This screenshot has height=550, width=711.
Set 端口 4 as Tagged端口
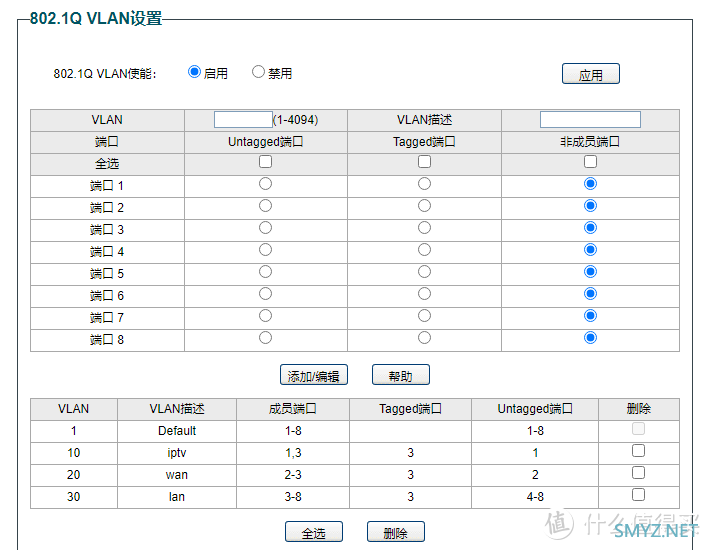[x=424, y=250]
